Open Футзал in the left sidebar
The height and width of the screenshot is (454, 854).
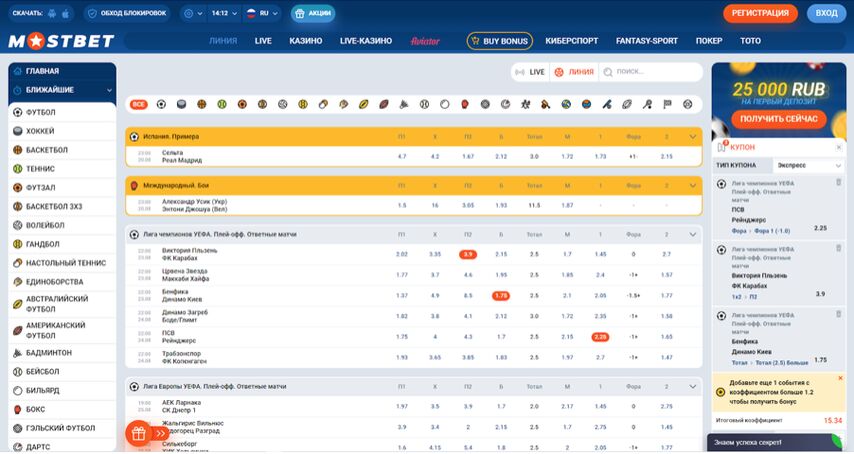[62, 188]
